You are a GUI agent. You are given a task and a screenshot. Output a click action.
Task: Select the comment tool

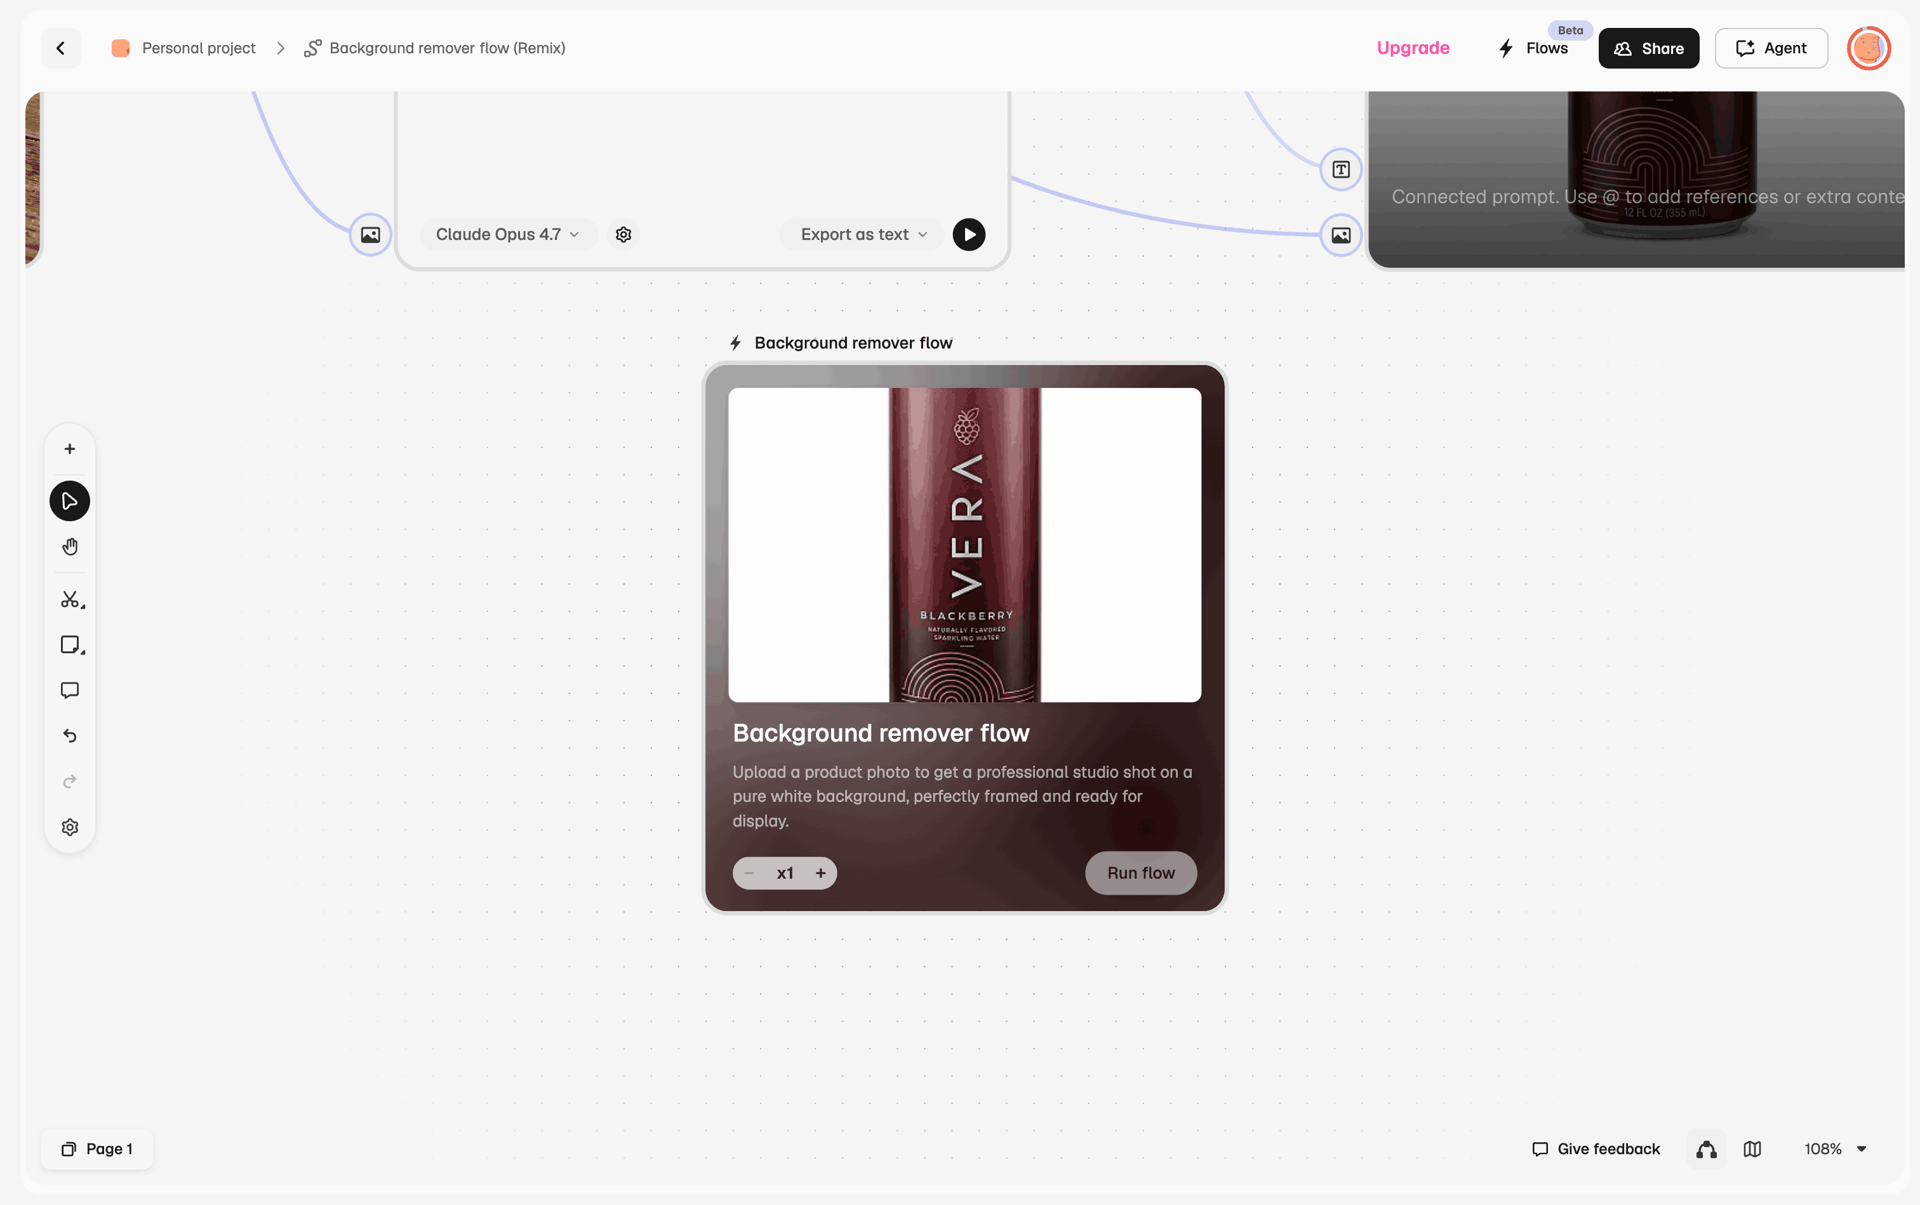point(70,691)
